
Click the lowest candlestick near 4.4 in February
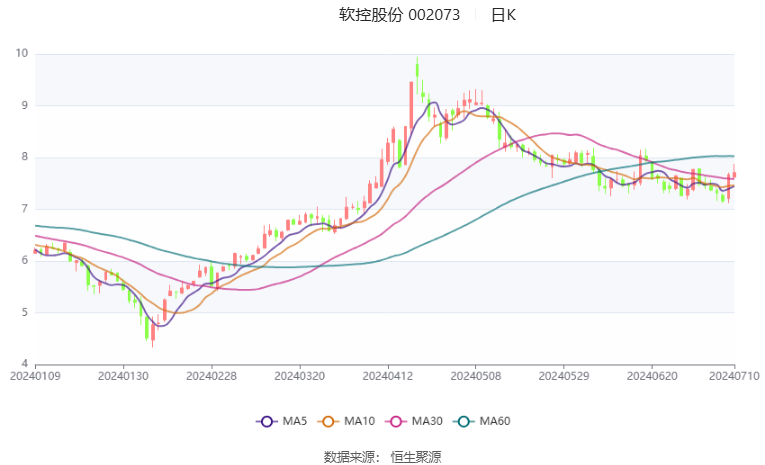point(153,332)
